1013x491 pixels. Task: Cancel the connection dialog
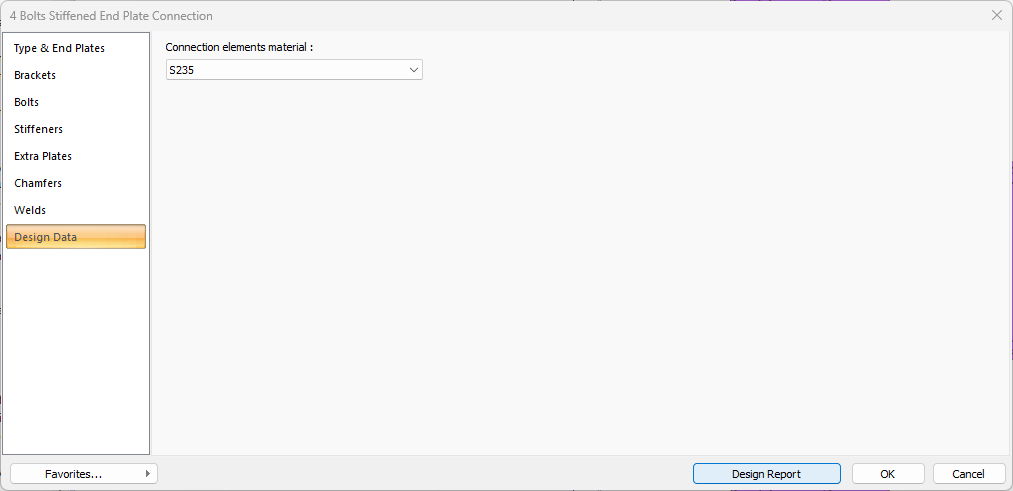click(969, 474)
